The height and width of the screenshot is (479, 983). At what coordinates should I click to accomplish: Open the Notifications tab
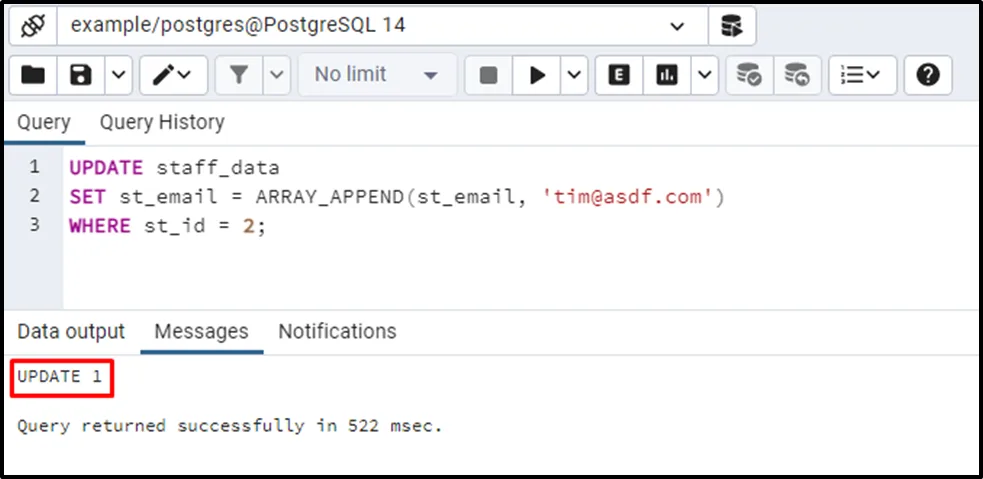pyautogui.click(x=337, y=332)
